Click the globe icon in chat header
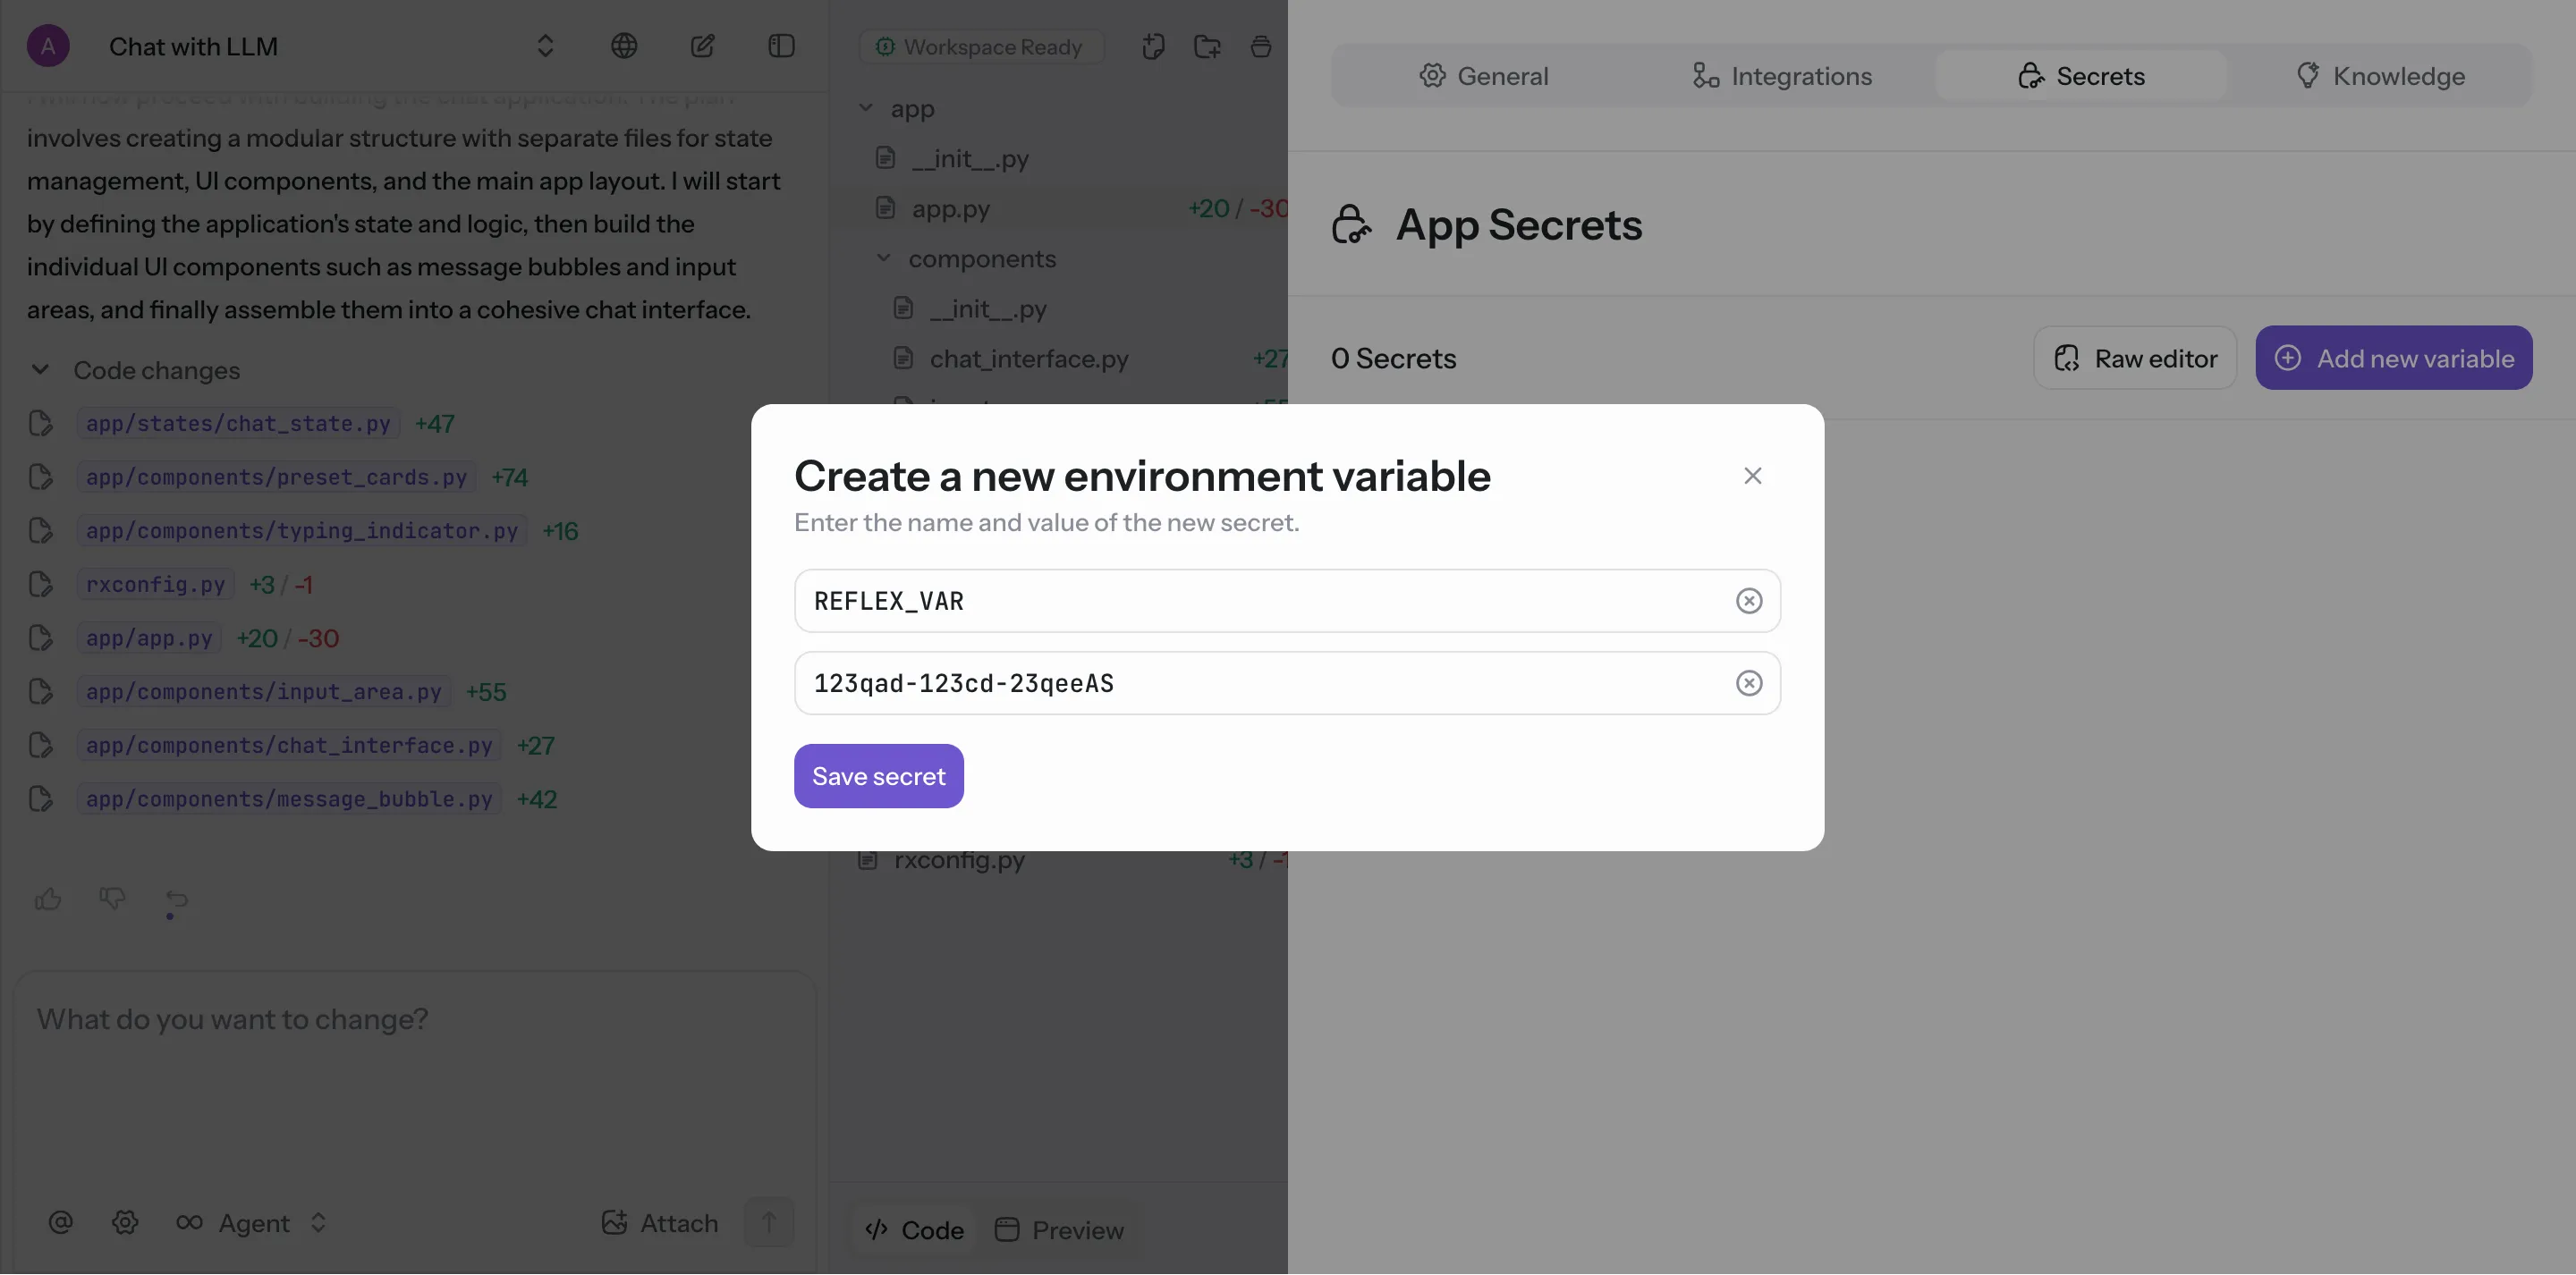The width and height of the screenshot is (2576, 1275). pos(624,46)
